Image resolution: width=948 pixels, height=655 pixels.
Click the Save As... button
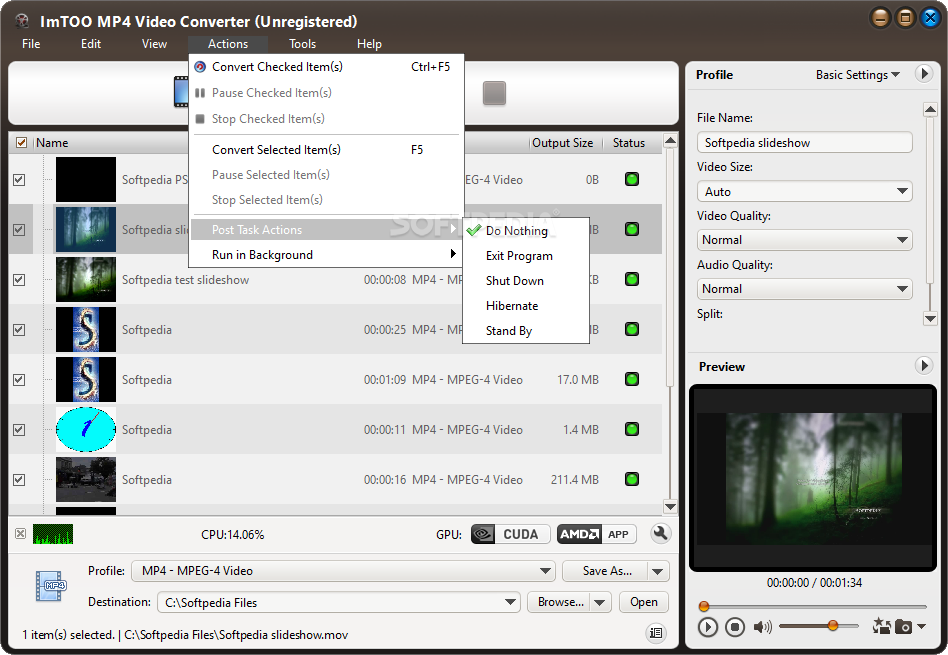[x=605, y=571]
